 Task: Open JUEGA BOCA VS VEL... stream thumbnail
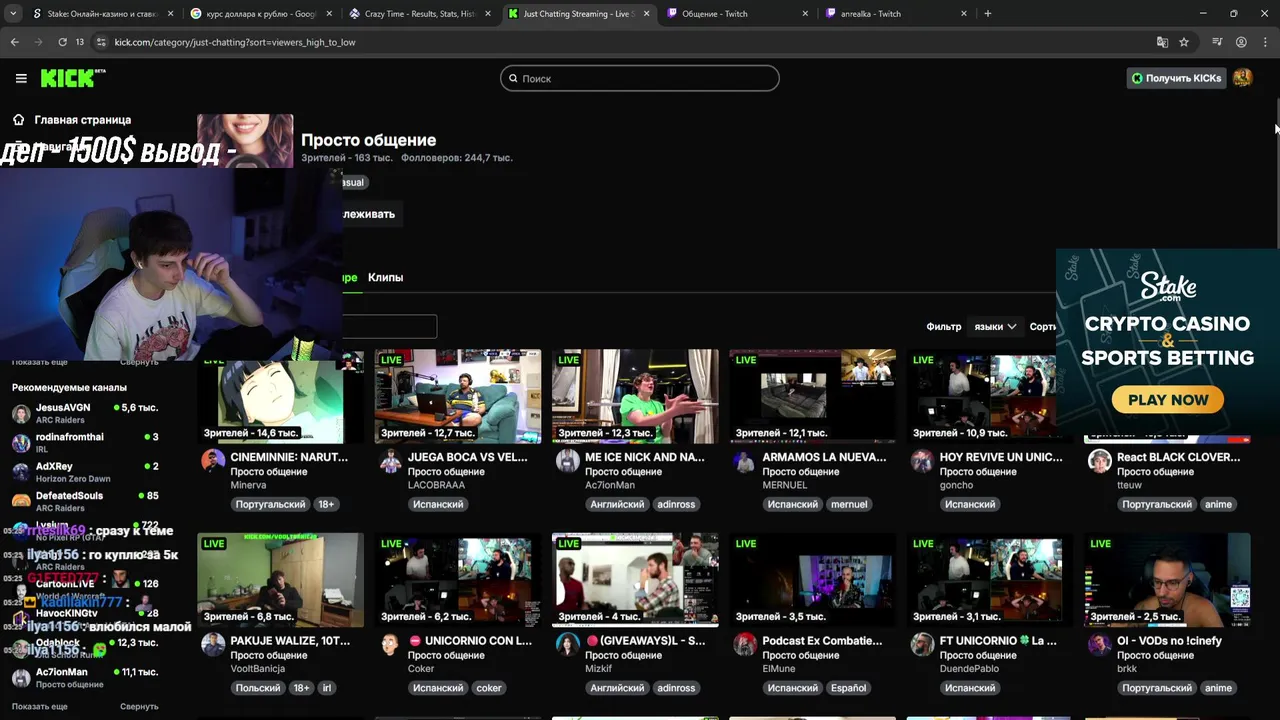click(x=458, y=396)
